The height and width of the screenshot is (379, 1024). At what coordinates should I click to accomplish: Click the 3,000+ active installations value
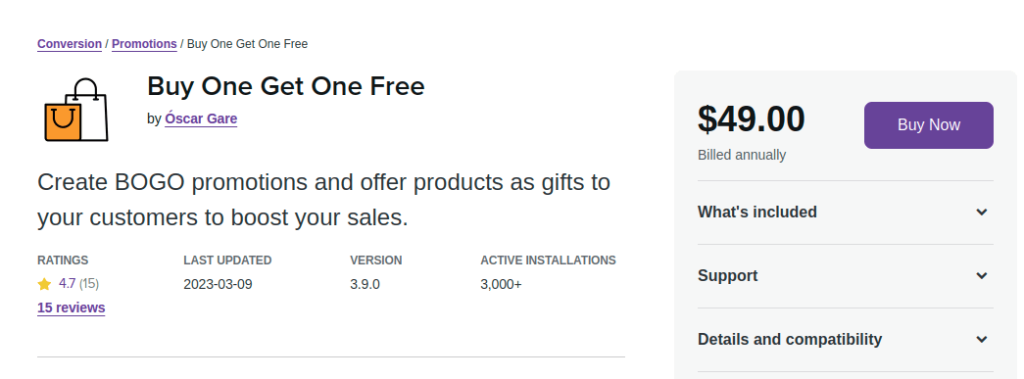point(501,284)
